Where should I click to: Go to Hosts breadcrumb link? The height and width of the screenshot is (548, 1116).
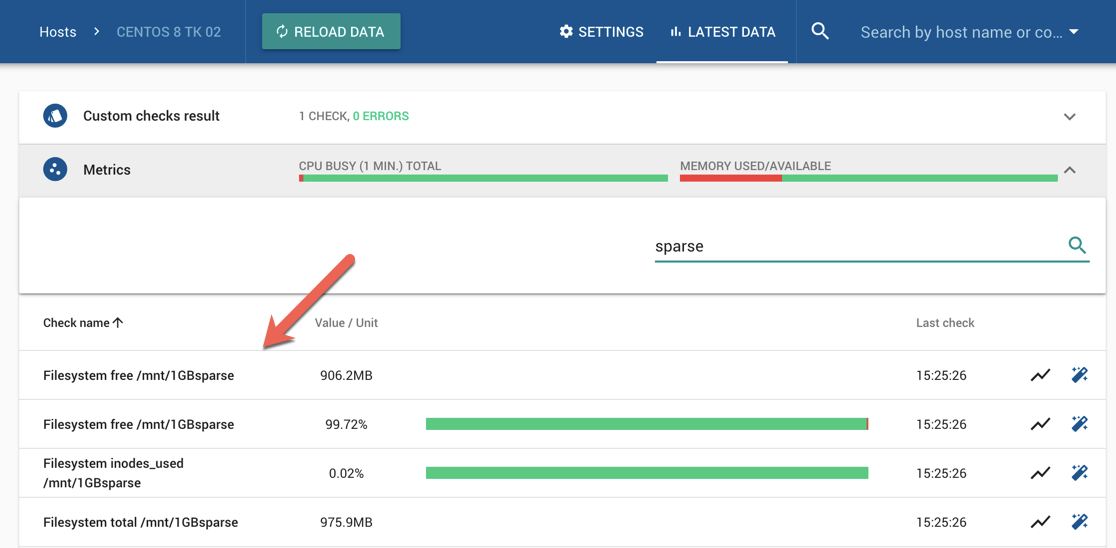tap(58, 32)
